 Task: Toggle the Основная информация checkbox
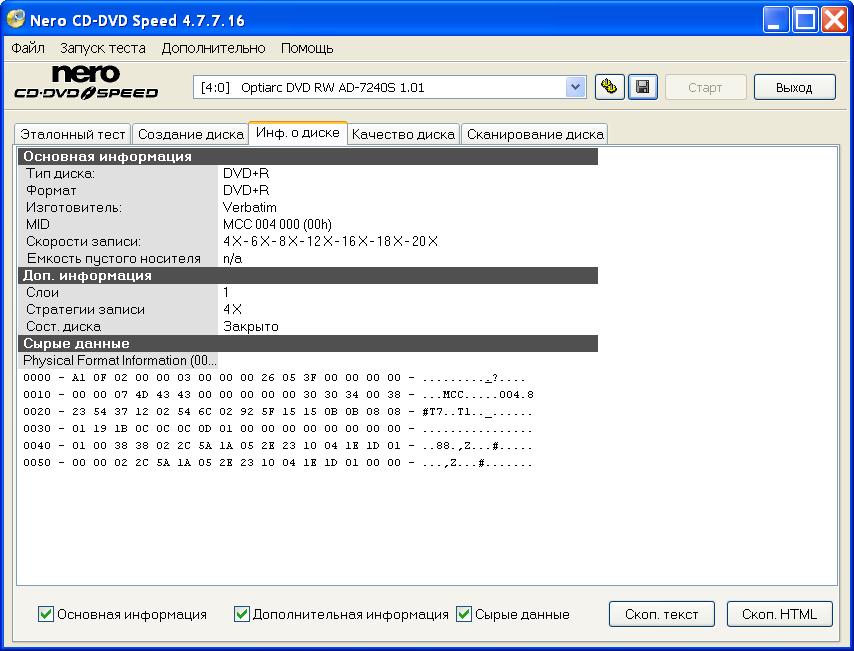click(x=46, y=614)
